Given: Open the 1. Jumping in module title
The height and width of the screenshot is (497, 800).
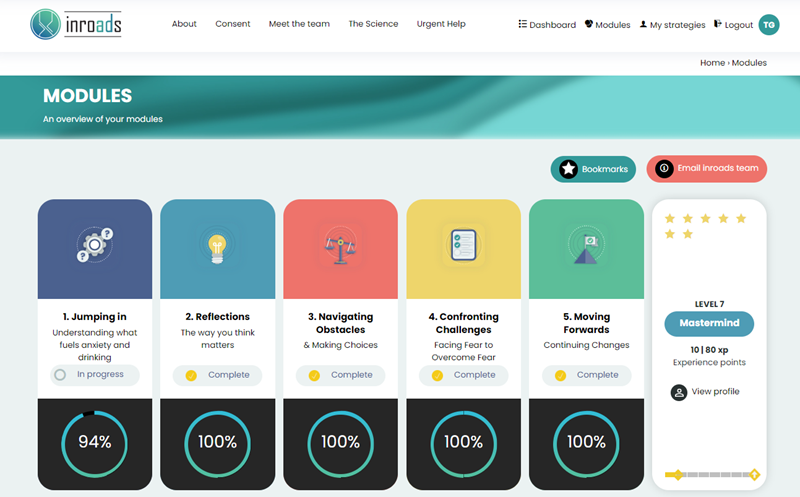Looking at the screenshot, I should pos(95,316).
